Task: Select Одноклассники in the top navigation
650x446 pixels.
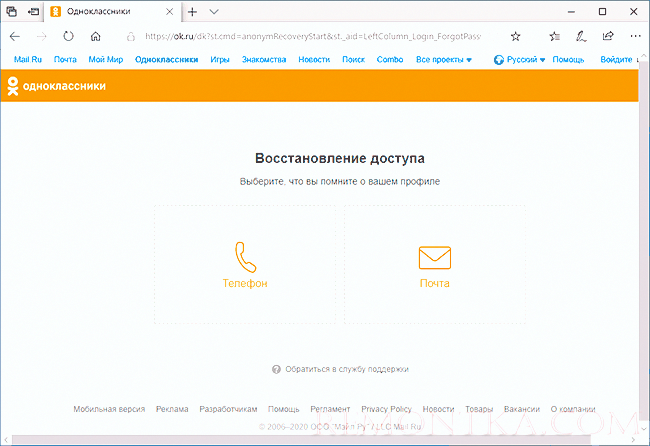Action: (x=166, y=60)
